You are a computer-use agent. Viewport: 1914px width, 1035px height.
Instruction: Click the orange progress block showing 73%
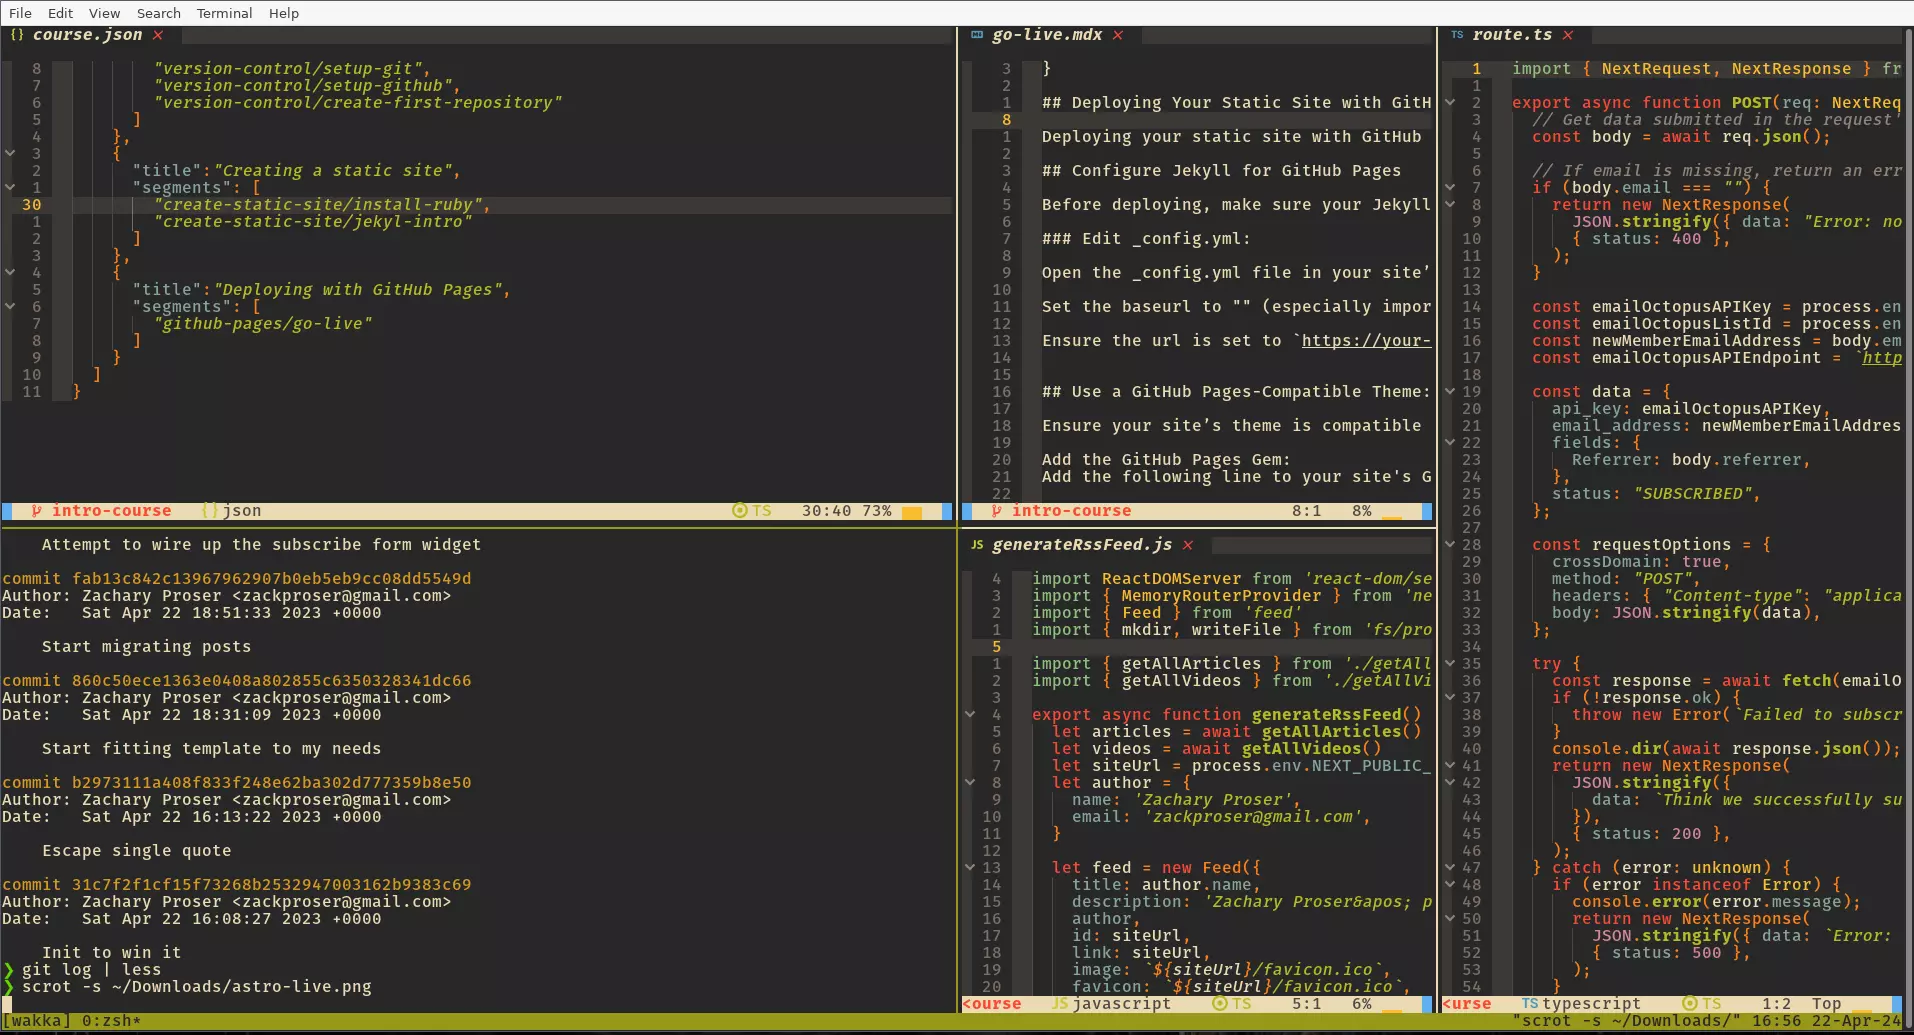tap(913, 510)
